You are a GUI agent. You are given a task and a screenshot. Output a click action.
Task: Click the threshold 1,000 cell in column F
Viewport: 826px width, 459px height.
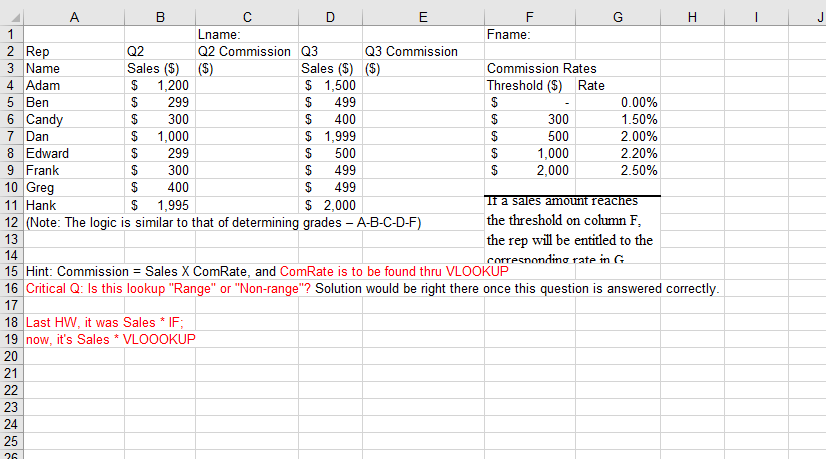click(x=530, y=153)
